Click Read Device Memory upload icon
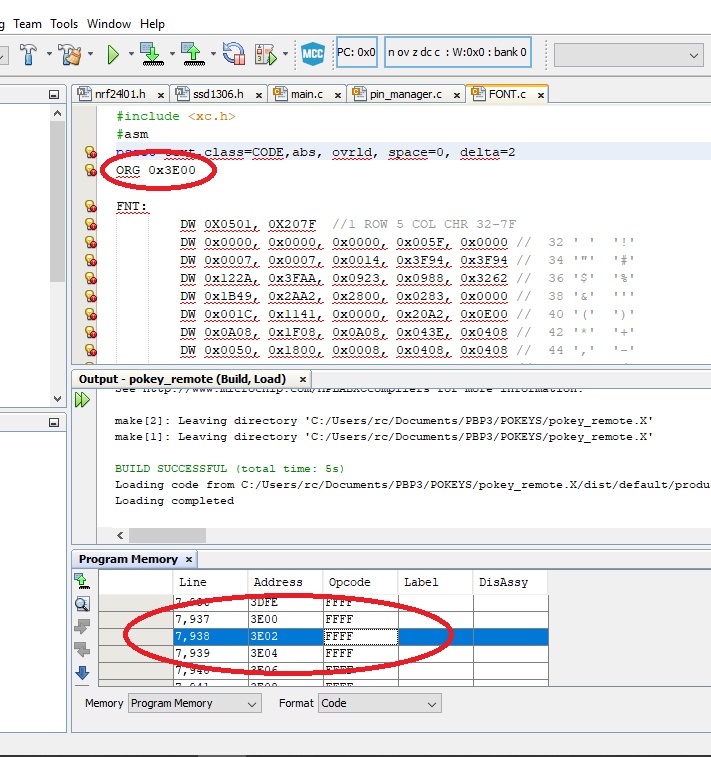The image size is (711, 757). coord(192,52)
